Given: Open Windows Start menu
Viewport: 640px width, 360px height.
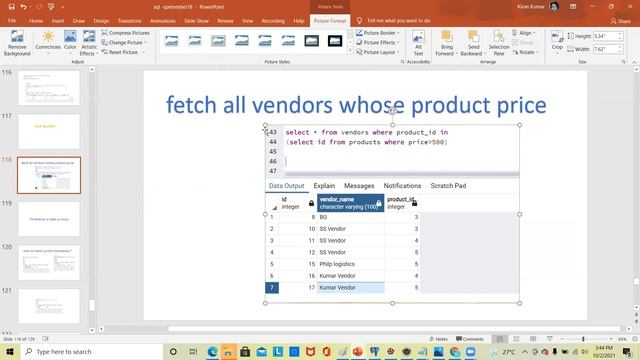Looking at the screenshot, I should pyautogui.click(x=10, y=351).
